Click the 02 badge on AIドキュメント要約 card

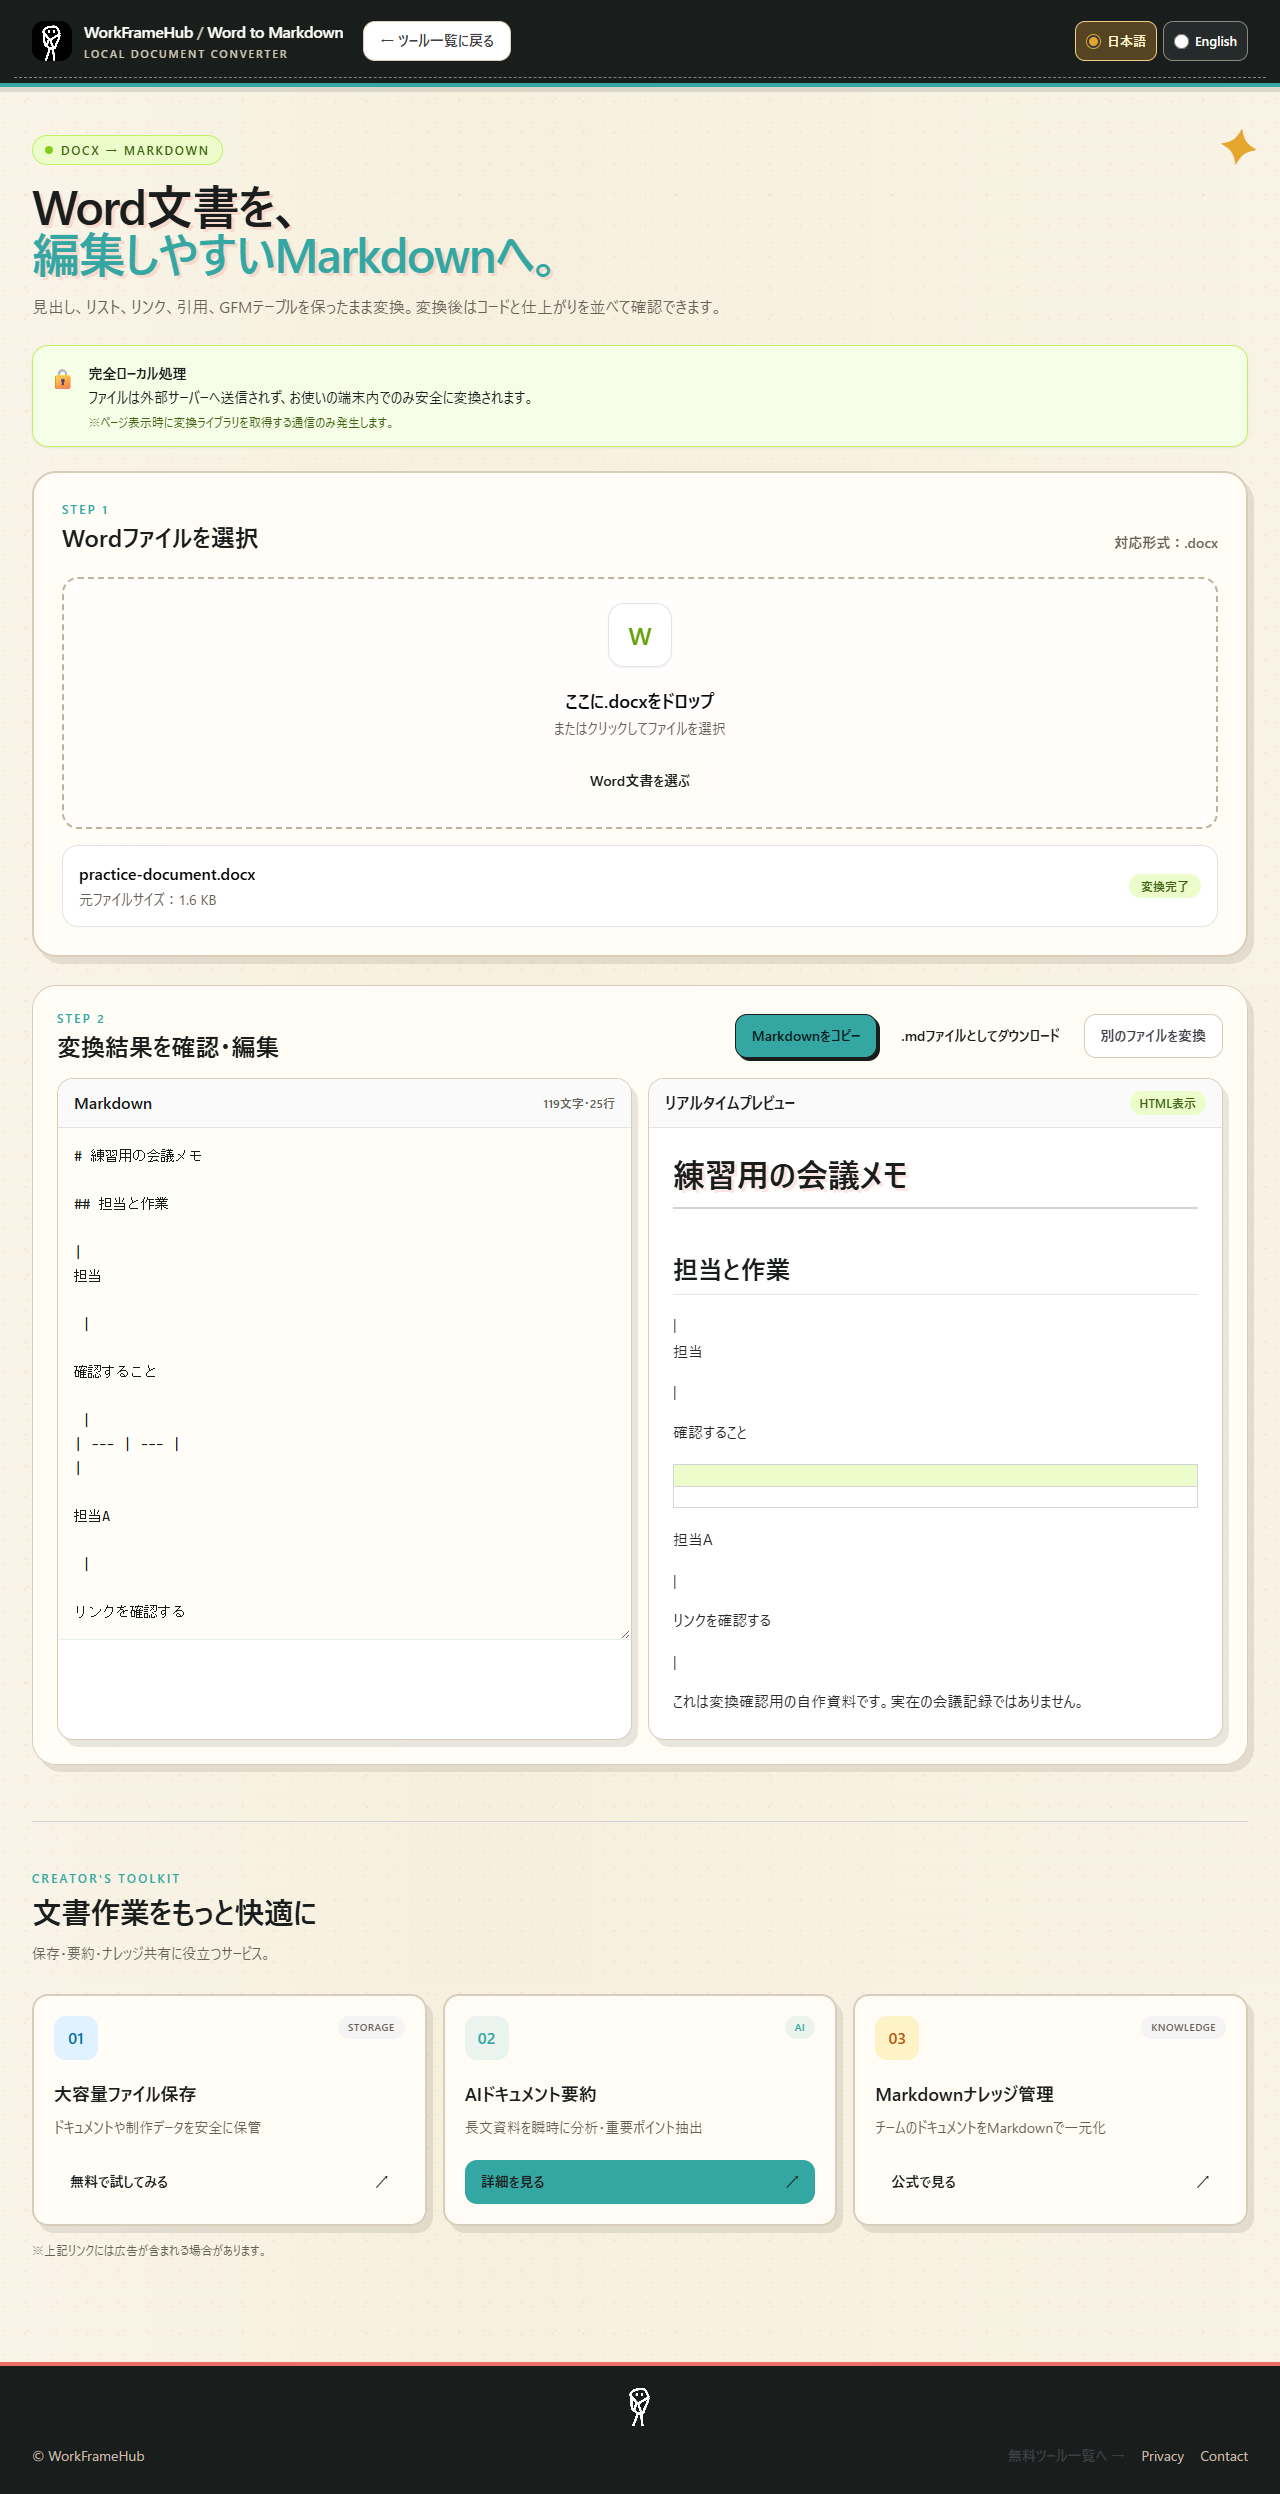(487, 2038)
